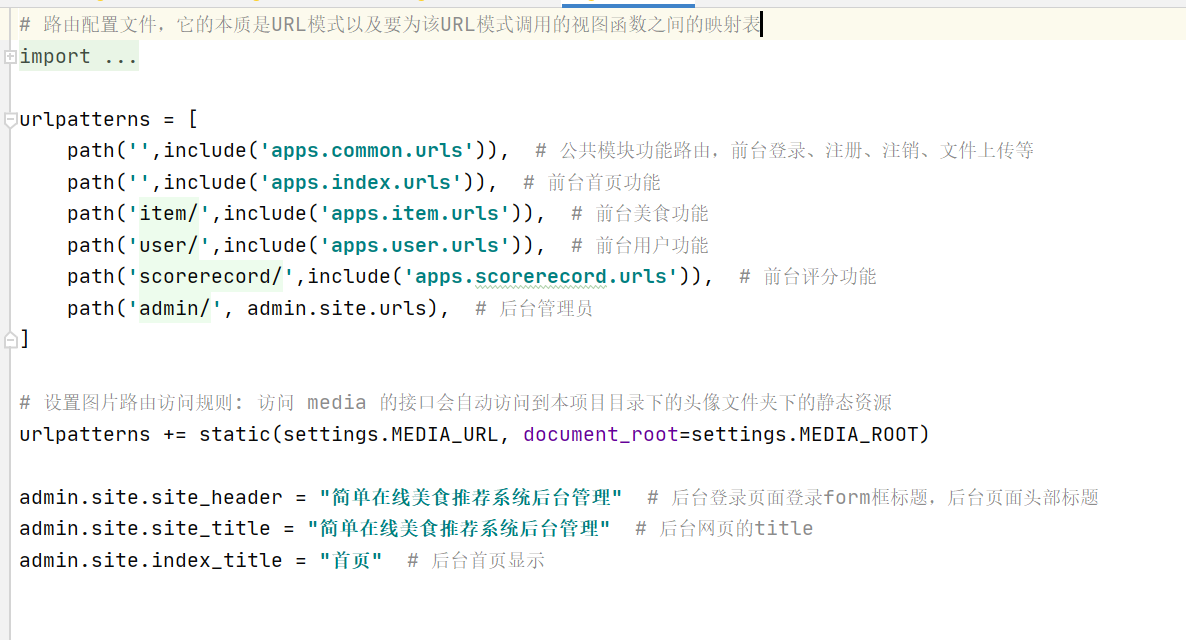This screenshot has width=1186, height=640.
Task: Click the "首页" string value
Action: [350, 561]
